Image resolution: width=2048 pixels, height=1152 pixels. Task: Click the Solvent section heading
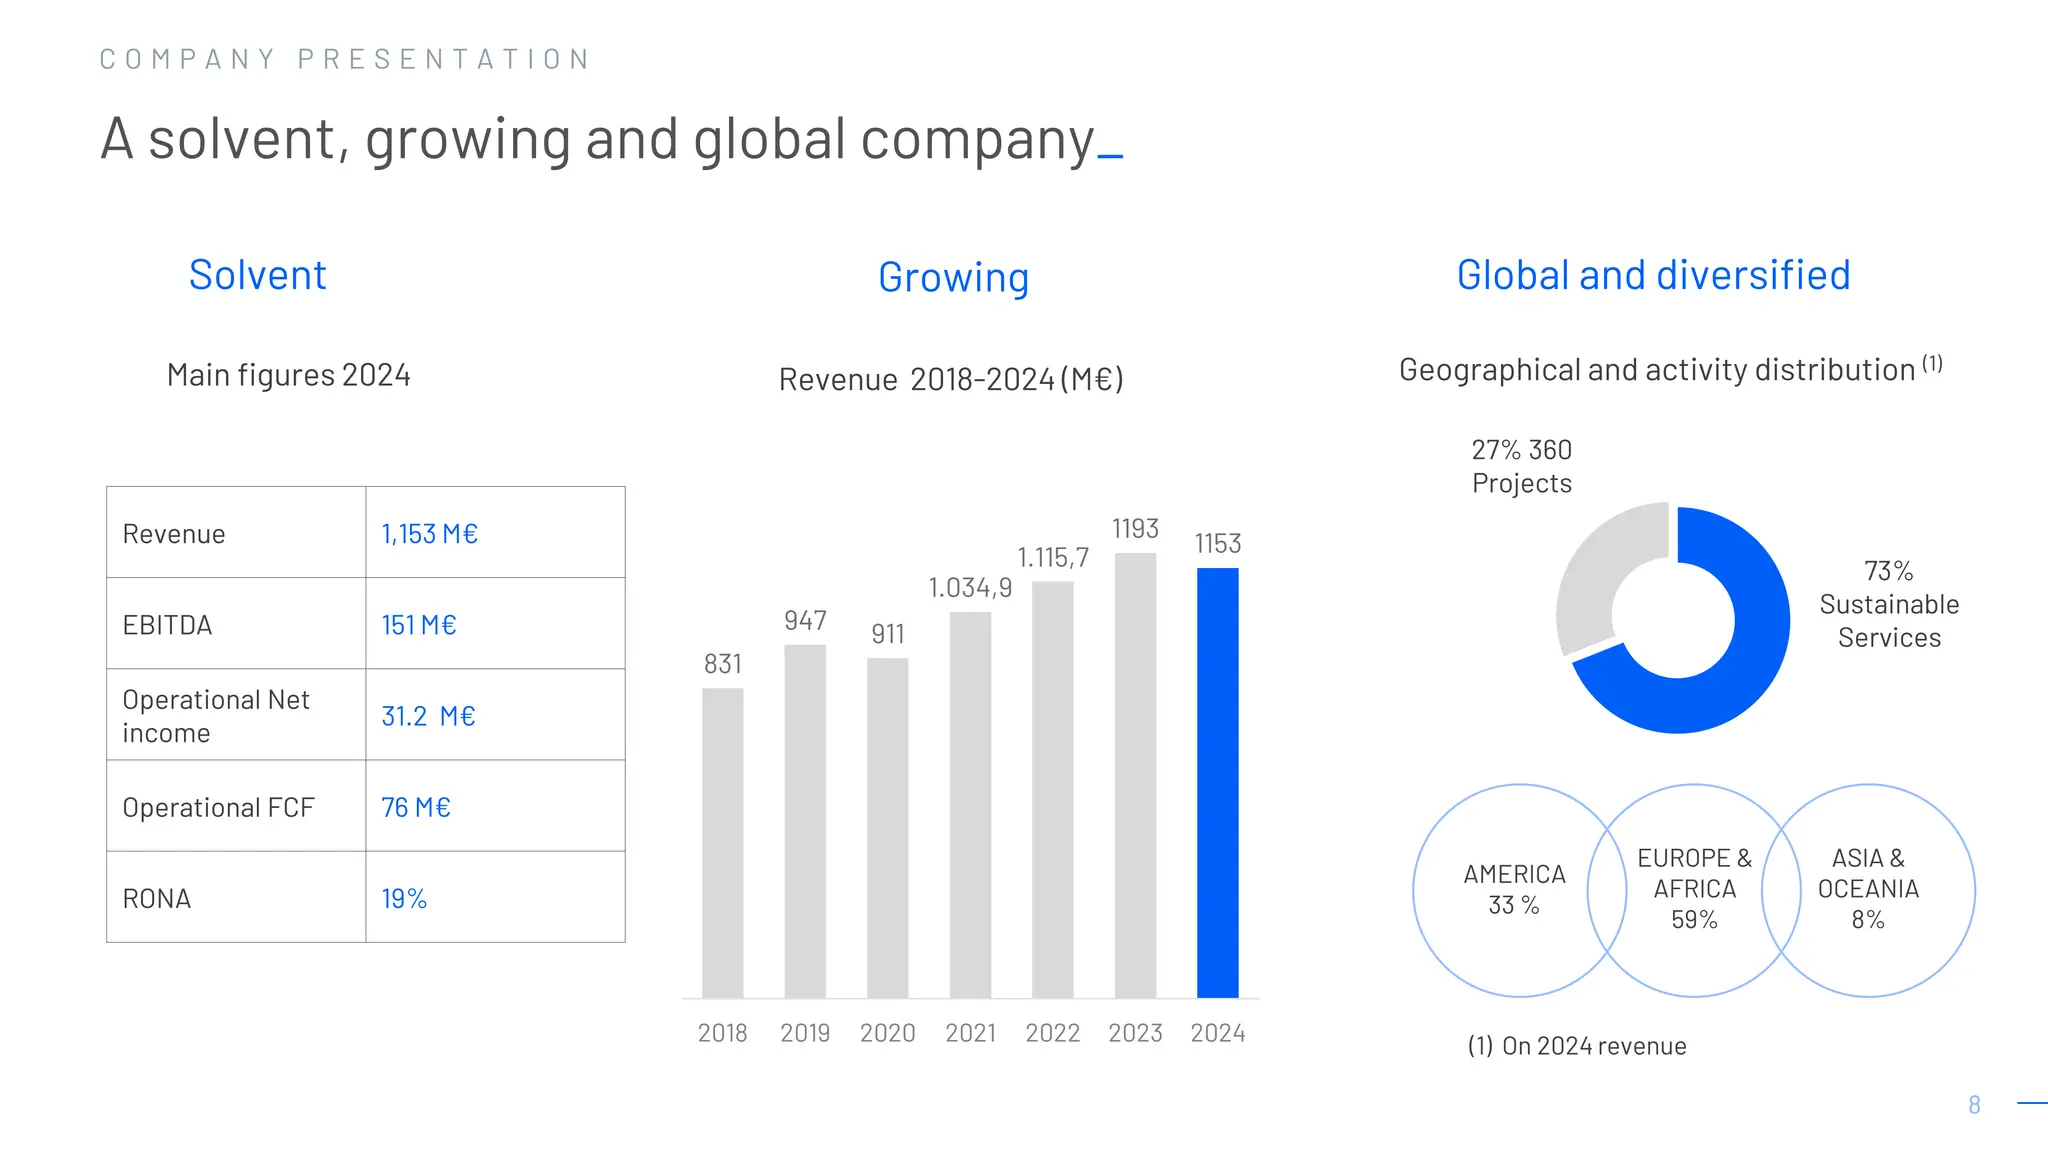tap(257, 275)
